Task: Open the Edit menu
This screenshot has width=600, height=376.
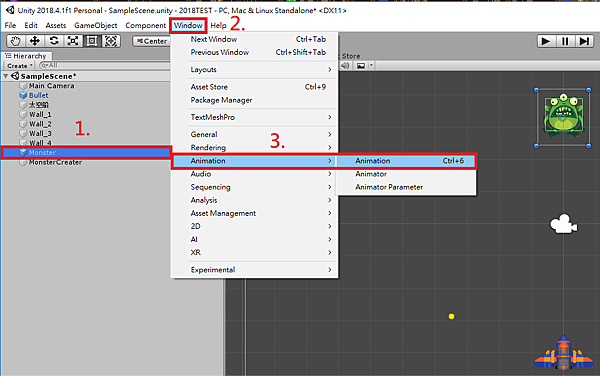Action: click(31, 25)
